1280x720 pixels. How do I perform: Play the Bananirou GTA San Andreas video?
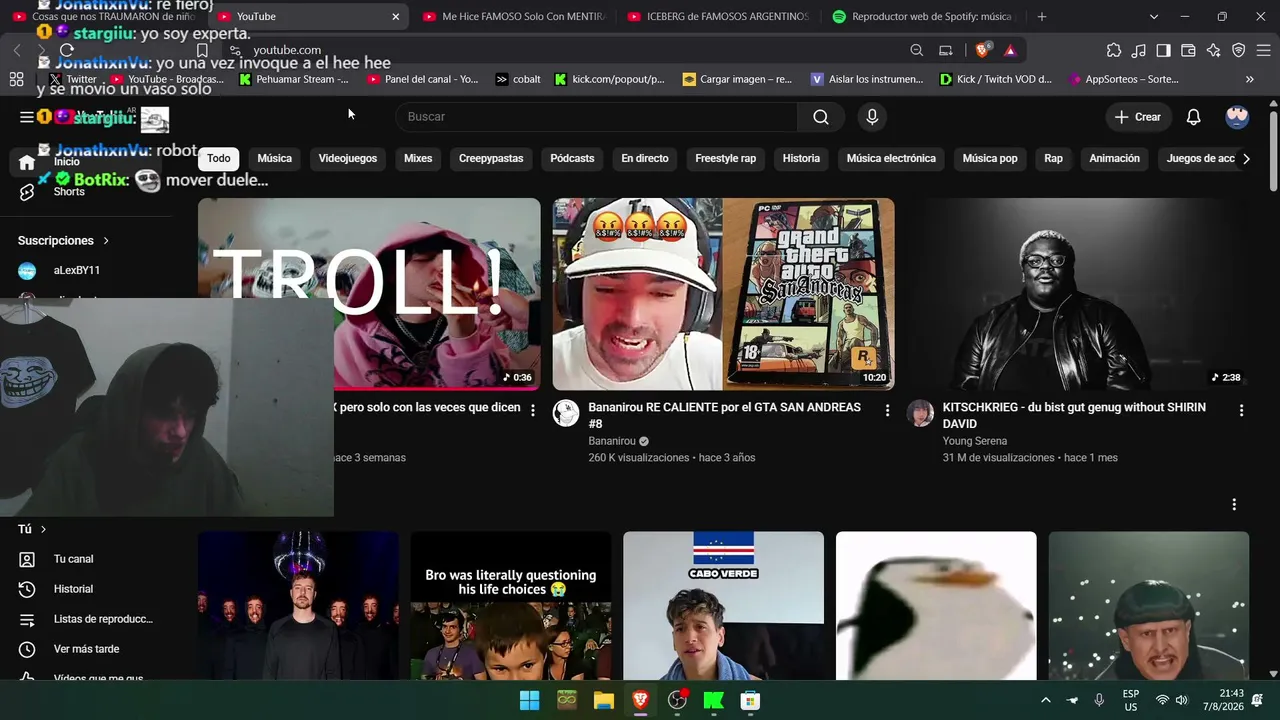tap(724, 294)
